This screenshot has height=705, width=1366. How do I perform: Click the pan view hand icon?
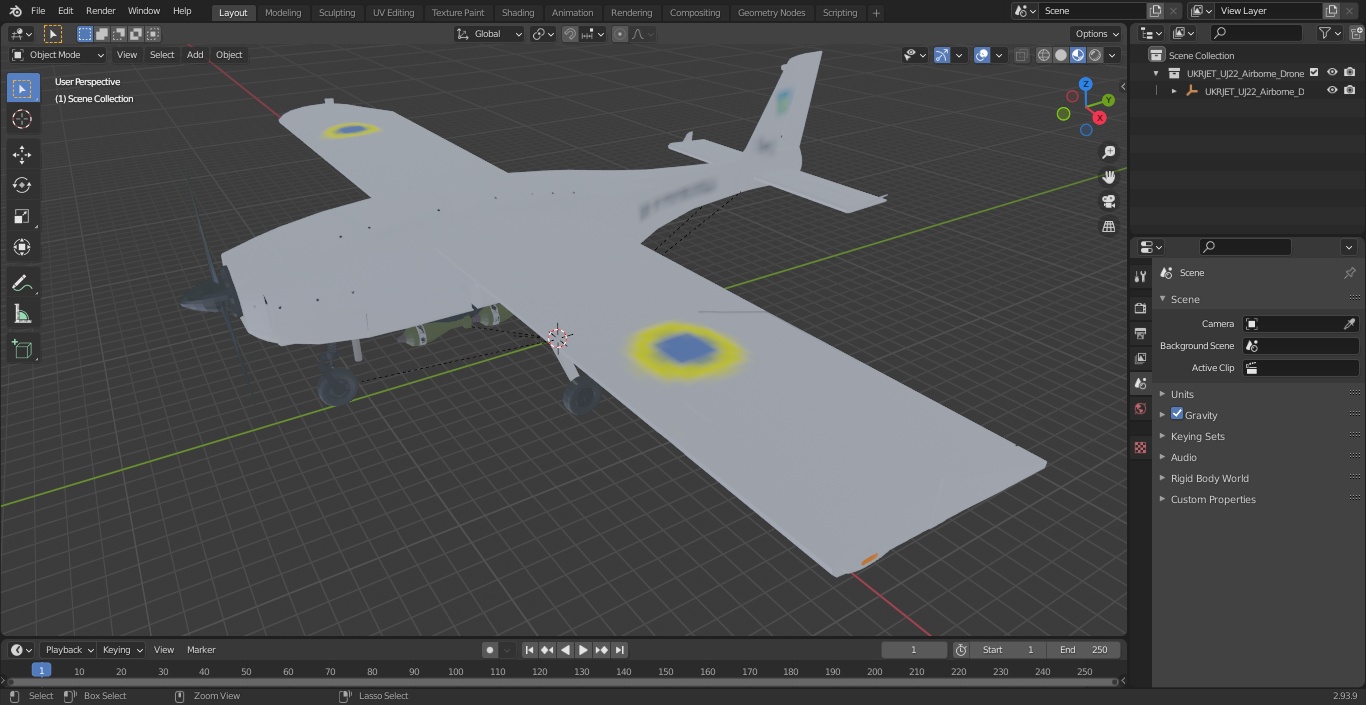click(1108, 177)
